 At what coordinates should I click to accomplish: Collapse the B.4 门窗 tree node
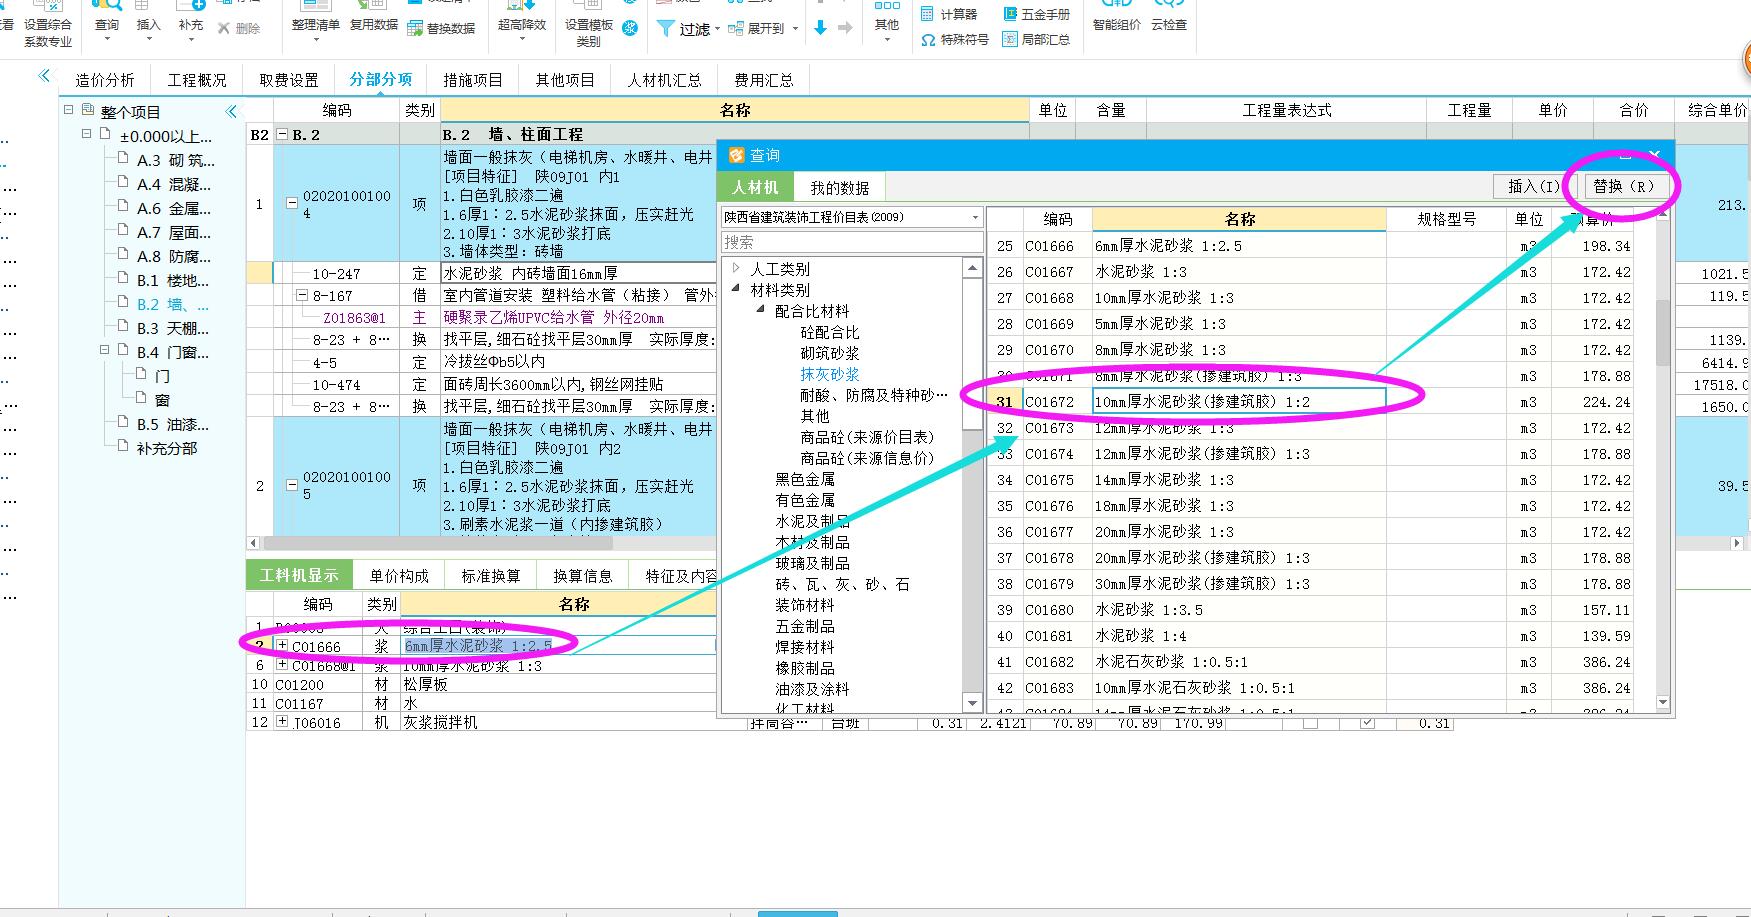point(104,350)
